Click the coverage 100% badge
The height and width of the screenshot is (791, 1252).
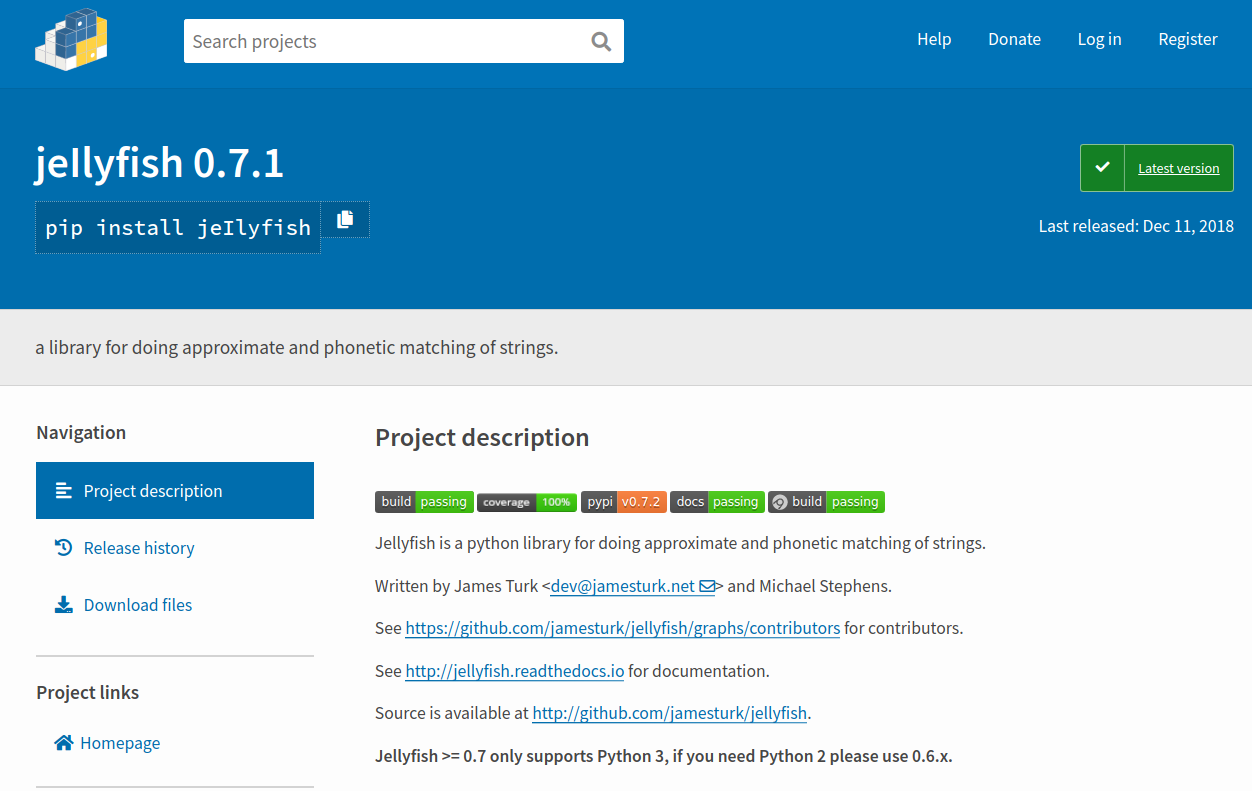click(x=526, y=502)
